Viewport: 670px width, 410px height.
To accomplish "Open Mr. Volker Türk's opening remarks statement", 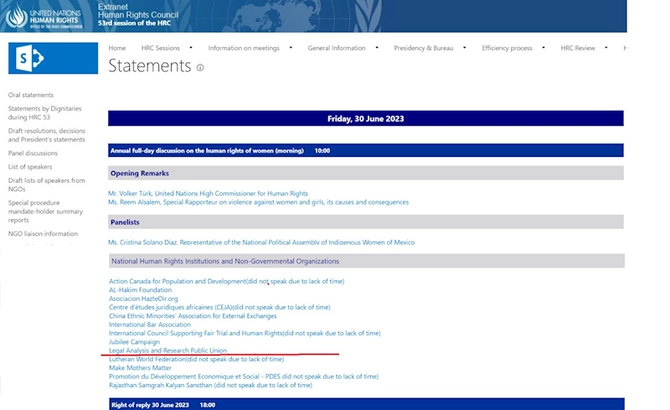I will point(208,193).
